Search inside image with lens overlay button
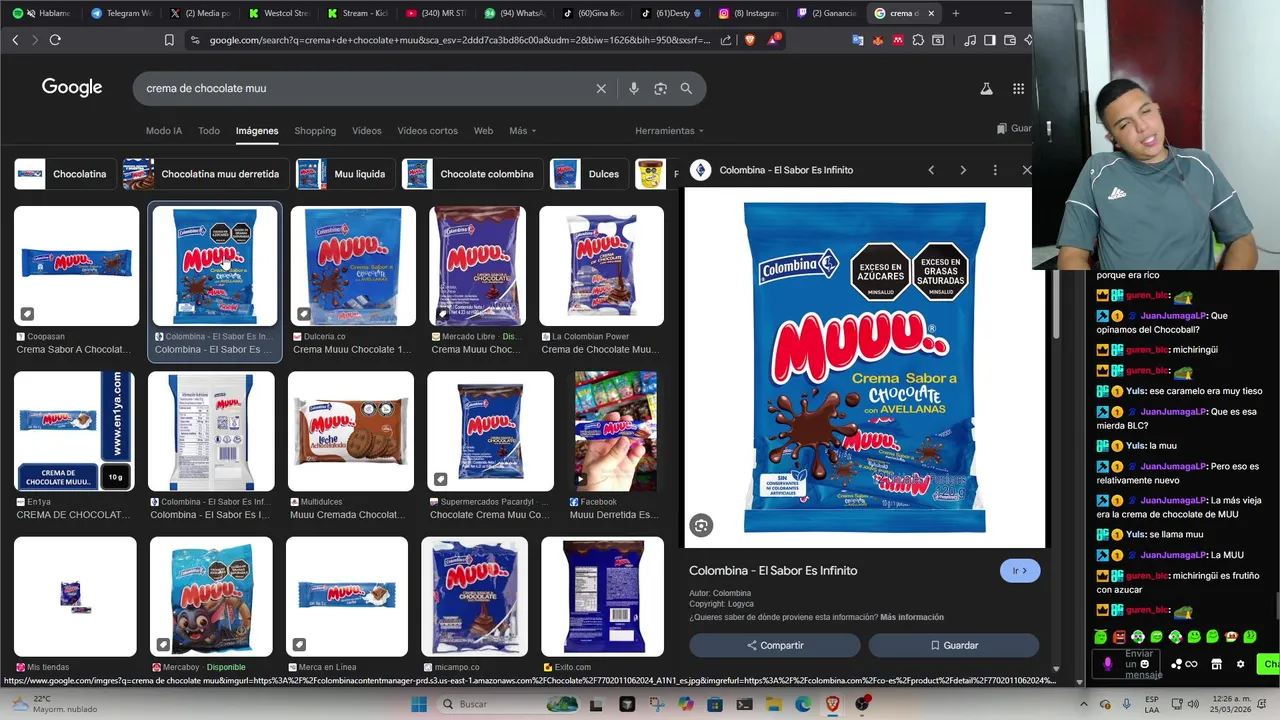This screenshot has width=1280, height=720. 701,525
